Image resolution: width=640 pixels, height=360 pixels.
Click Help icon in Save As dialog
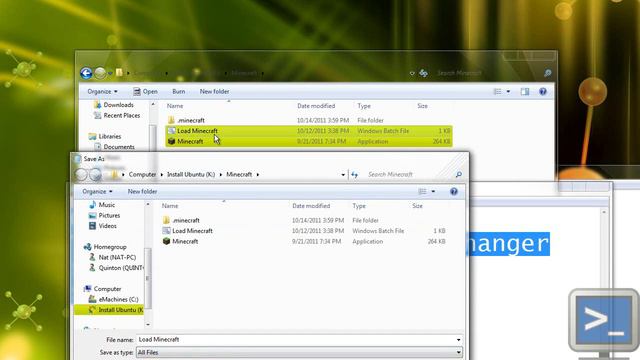(453, 191)
